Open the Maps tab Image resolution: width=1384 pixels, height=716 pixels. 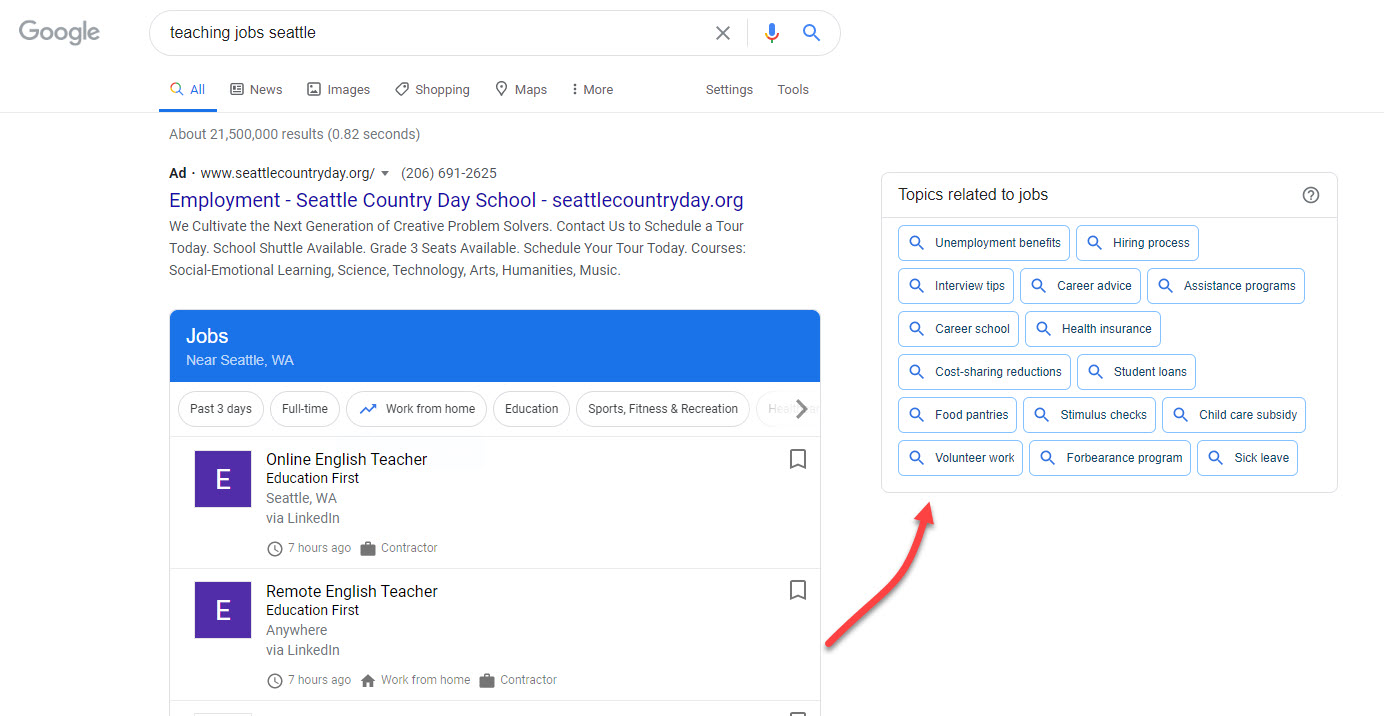(521, 90)
